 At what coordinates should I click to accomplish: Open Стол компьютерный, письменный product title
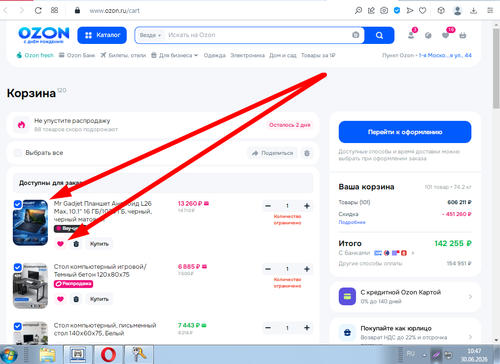coord(105,329)
